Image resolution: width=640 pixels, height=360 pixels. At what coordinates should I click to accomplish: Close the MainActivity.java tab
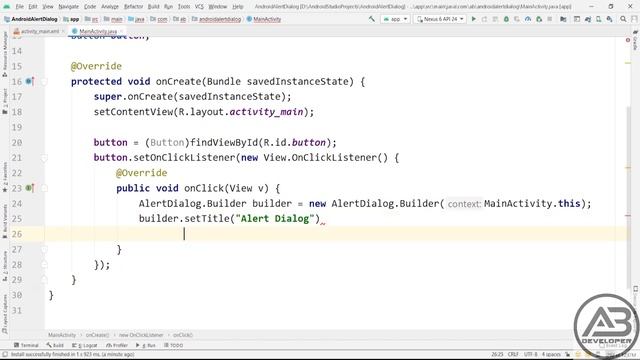tap(121, 31)
